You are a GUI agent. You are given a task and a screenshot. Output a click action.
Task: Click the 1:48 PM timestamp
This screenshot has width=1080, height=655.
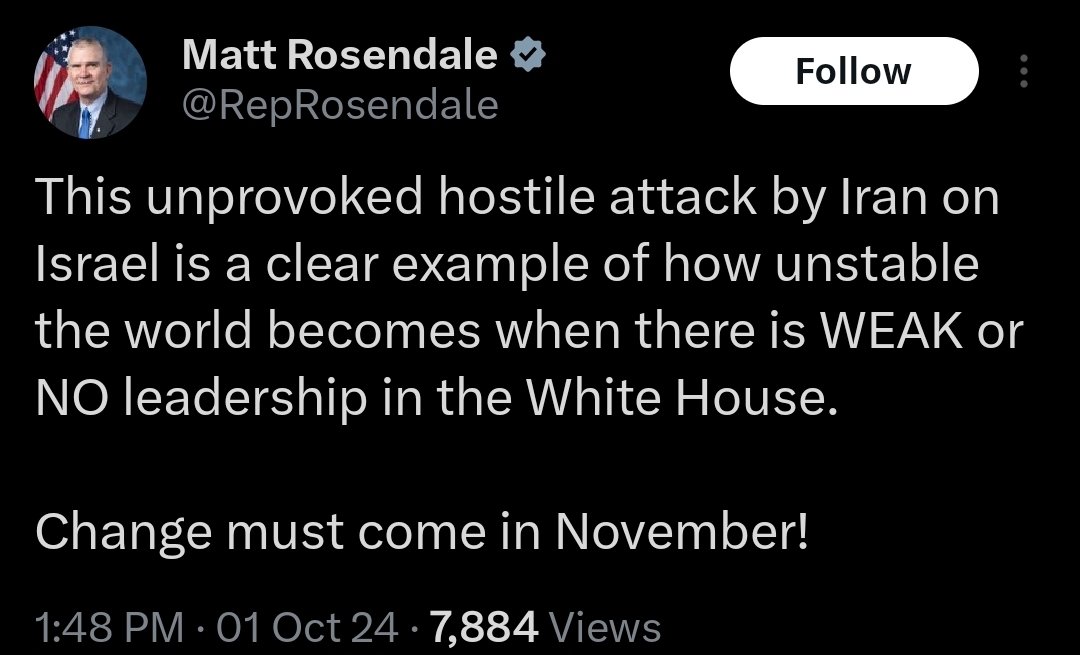tap(109, 628)
